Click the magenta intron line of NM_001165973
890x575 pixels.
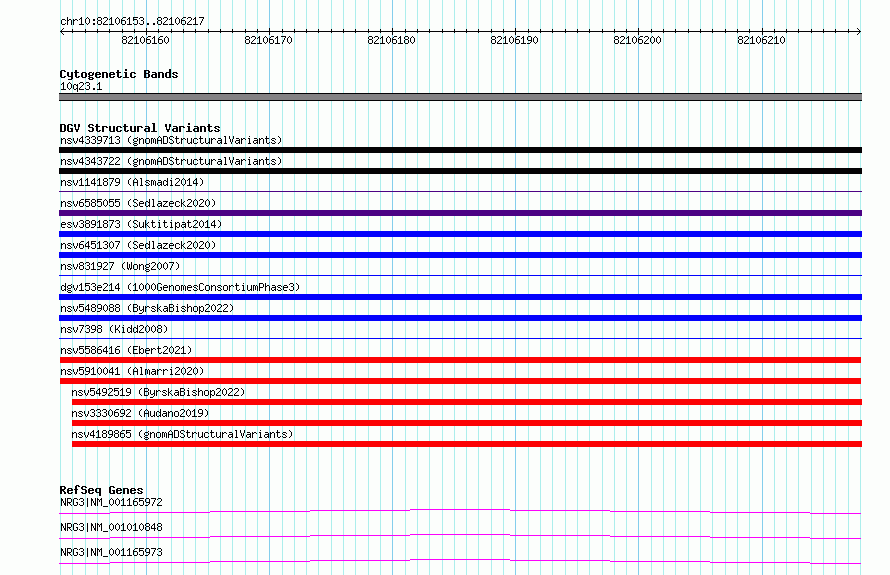click(460, 561)
